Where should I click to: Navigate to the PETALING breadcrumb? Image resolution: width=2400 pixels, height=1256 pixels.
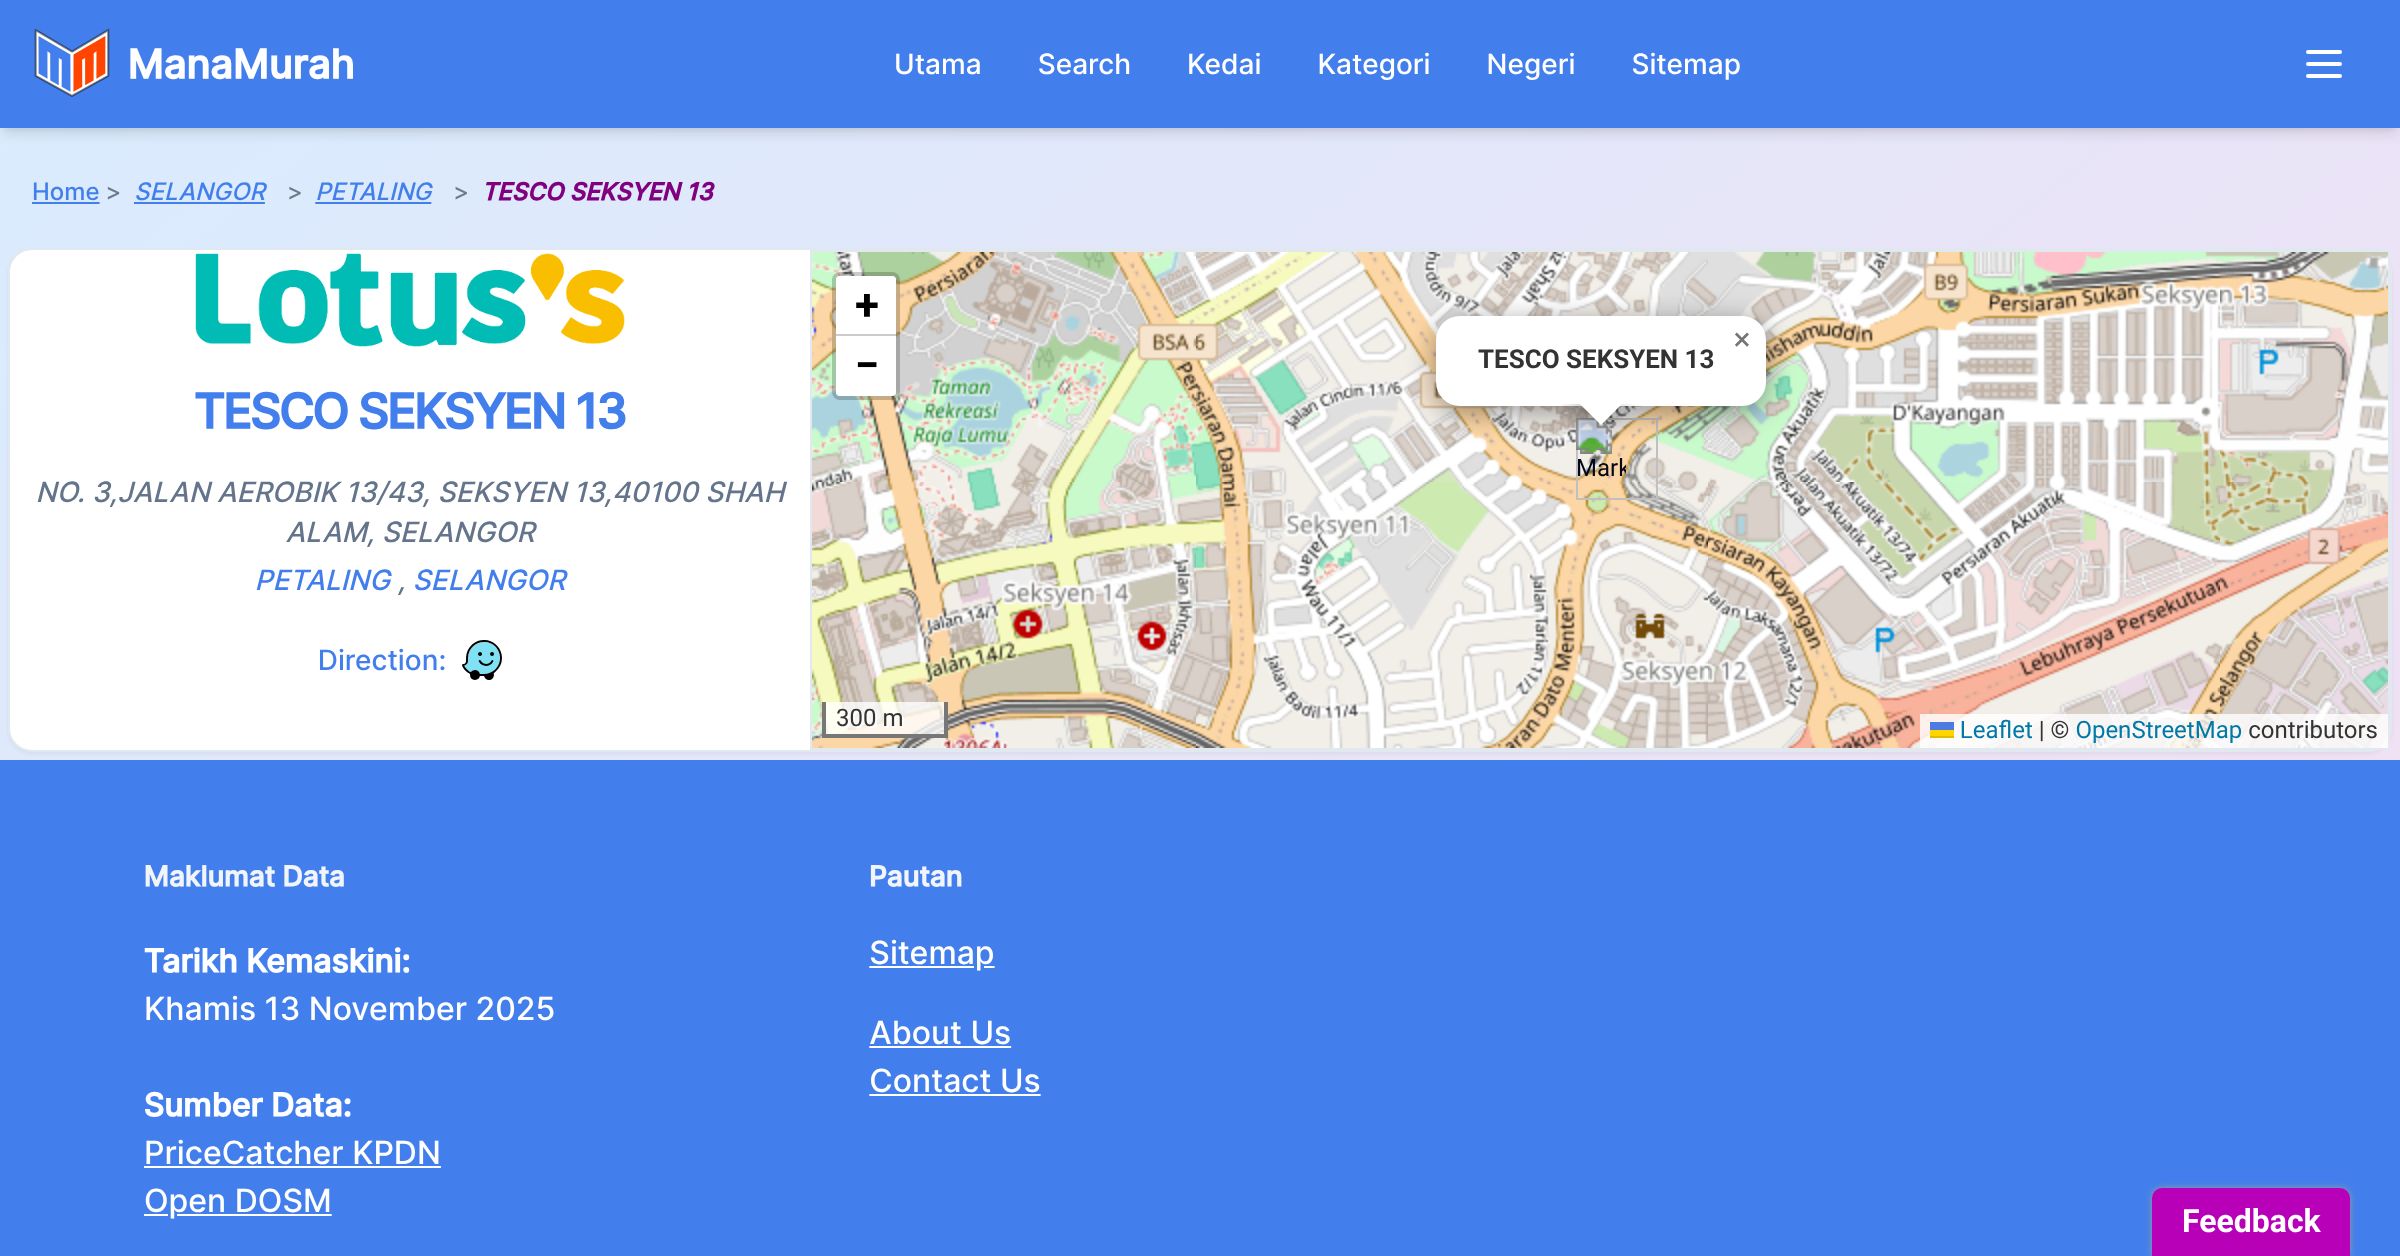pos(374,191)
